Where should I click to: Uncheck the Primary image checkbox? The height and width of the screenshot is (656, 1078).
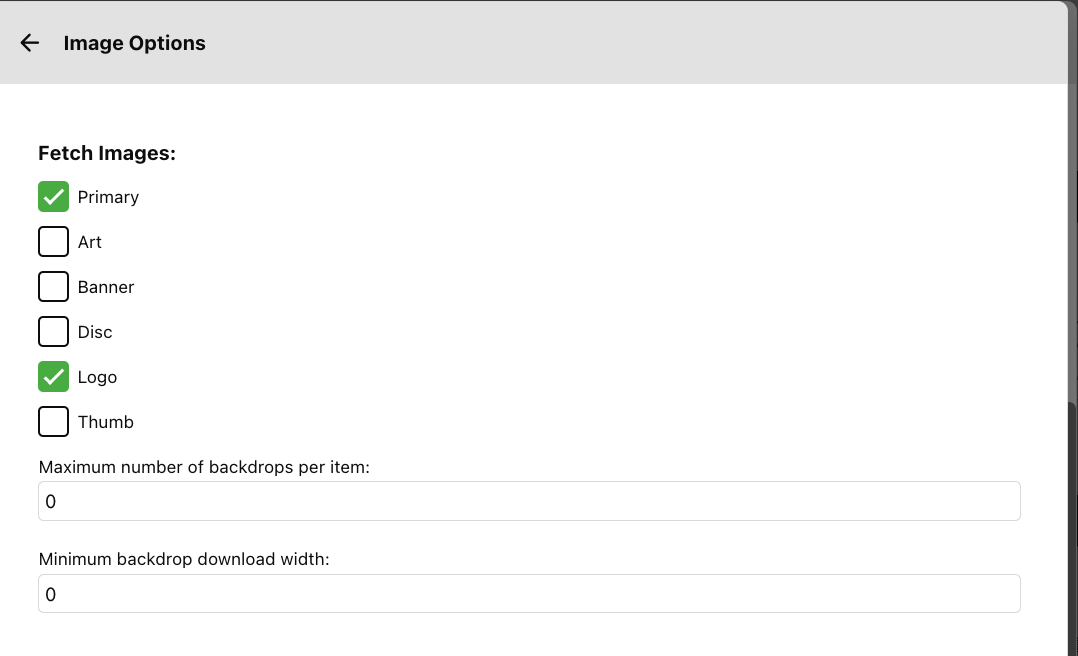pyautogui.click(x=53, y=197)
